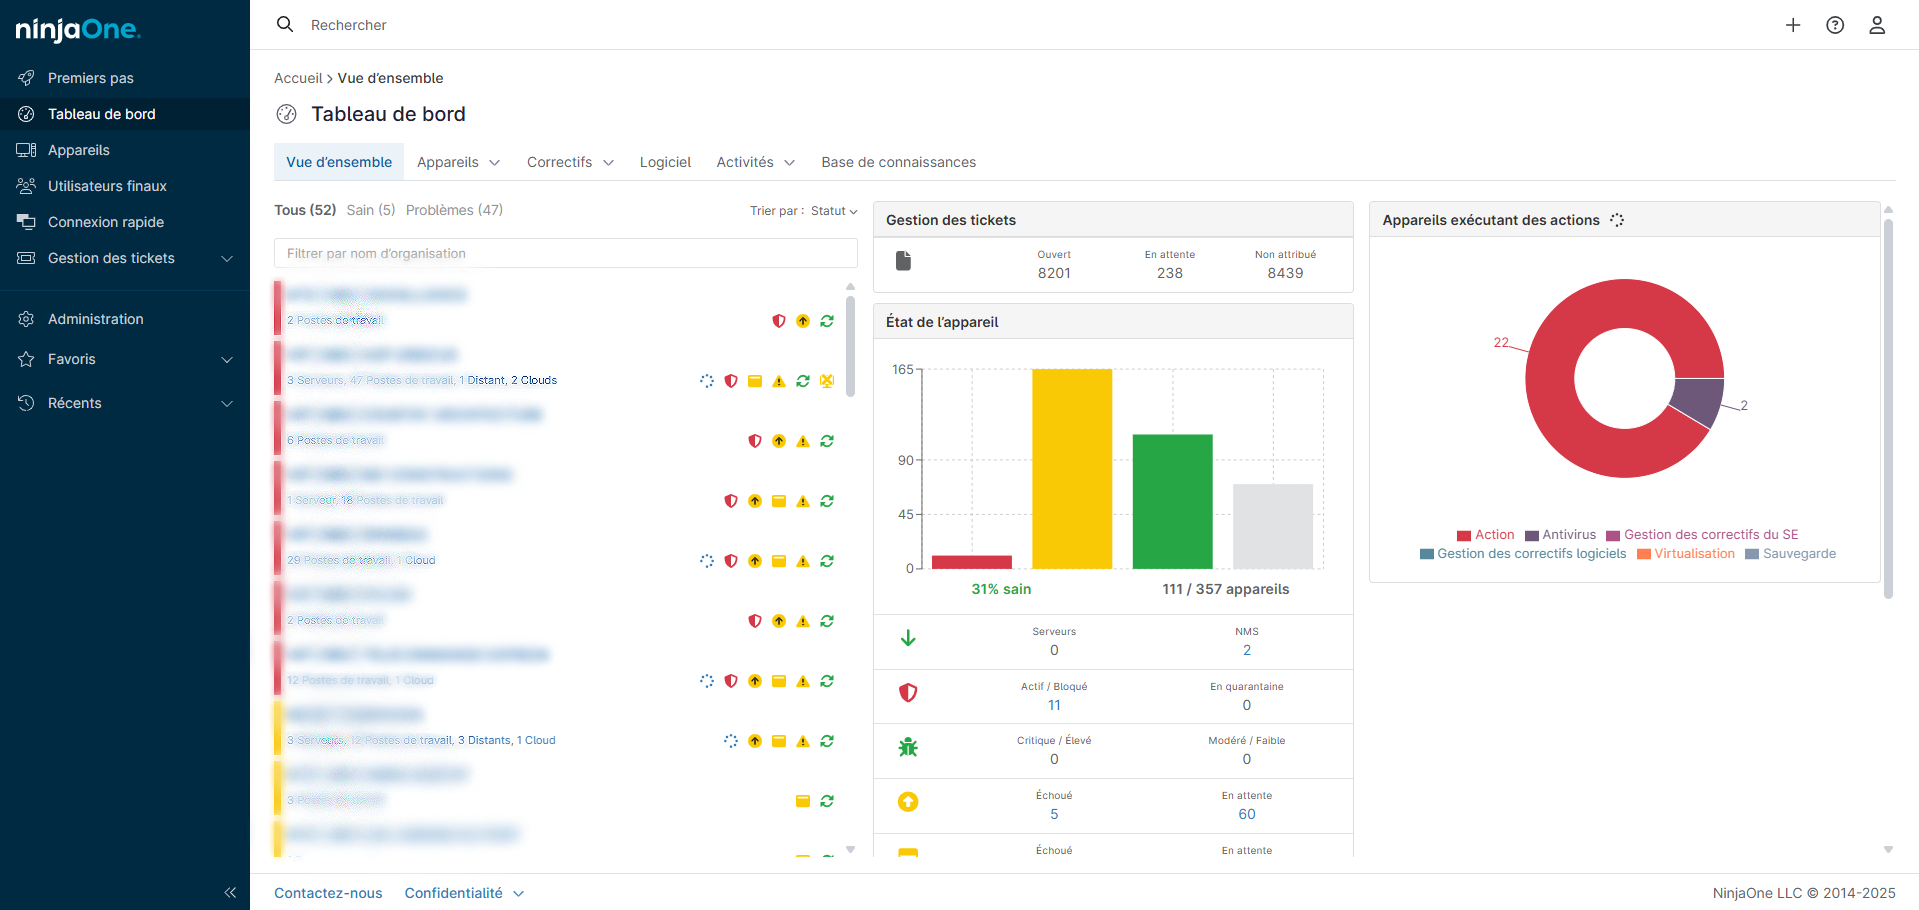
Task: Toggle the Antivirus legend entry in chart
Action: (1560, 535)
